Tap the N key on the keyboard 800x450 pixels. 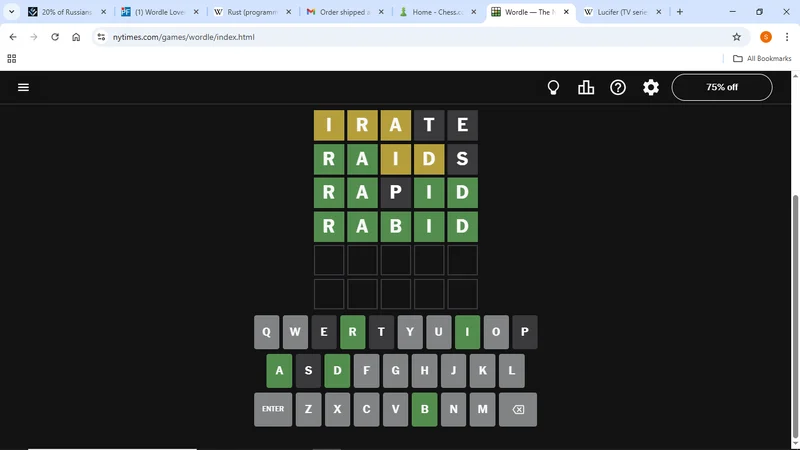tap(454, 409)
